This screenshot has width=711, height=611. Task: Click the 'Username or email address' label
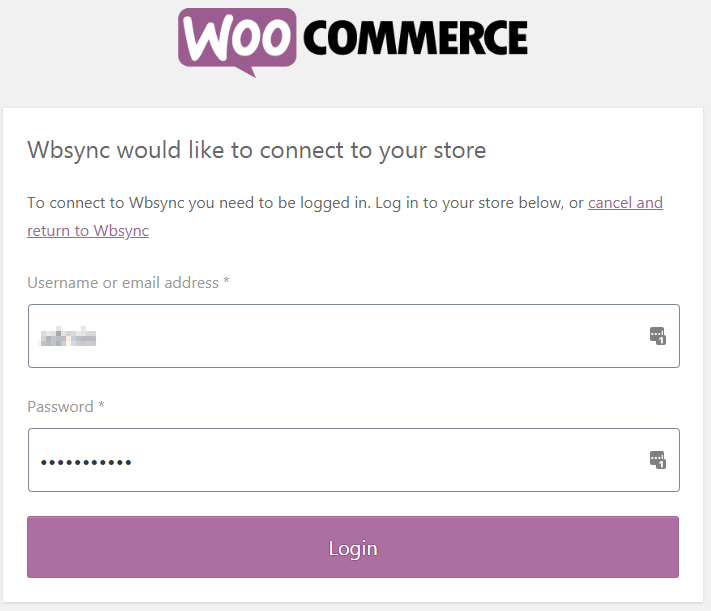point(122,283)
